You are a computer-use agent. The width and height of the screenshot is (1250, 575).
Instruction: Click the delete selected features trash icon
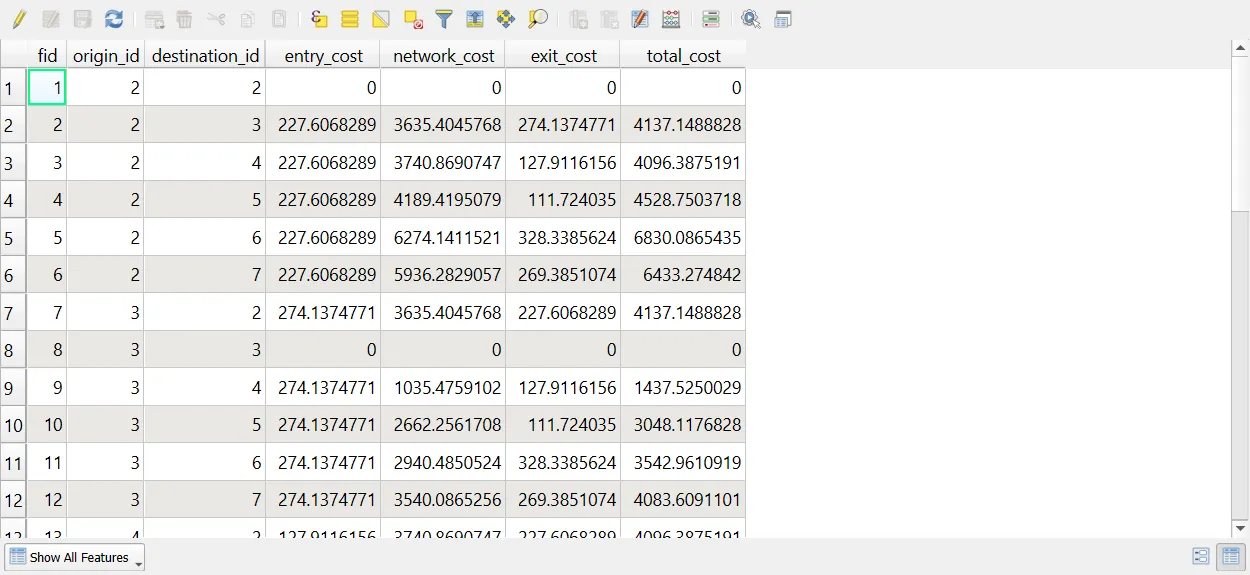coord(184,19)
